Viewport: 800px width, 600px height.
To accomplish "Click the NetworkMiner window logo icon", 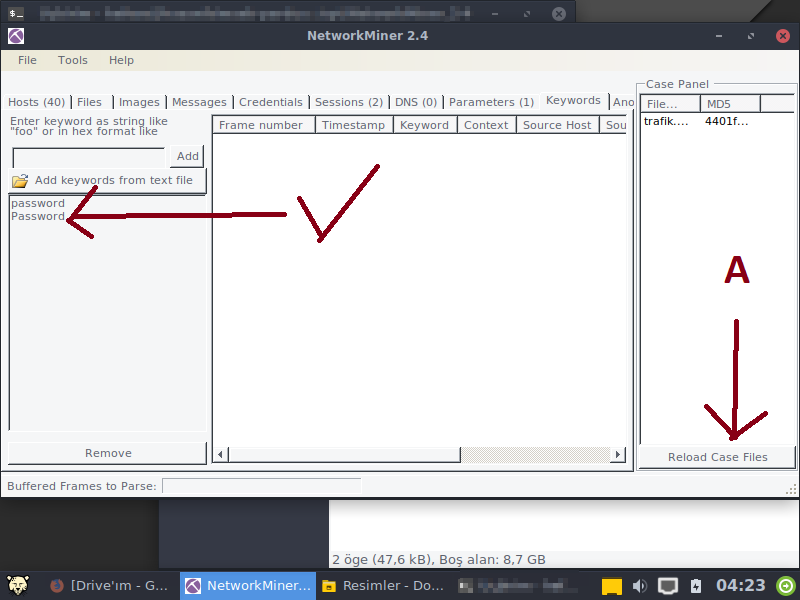I will tap(16, 36).
